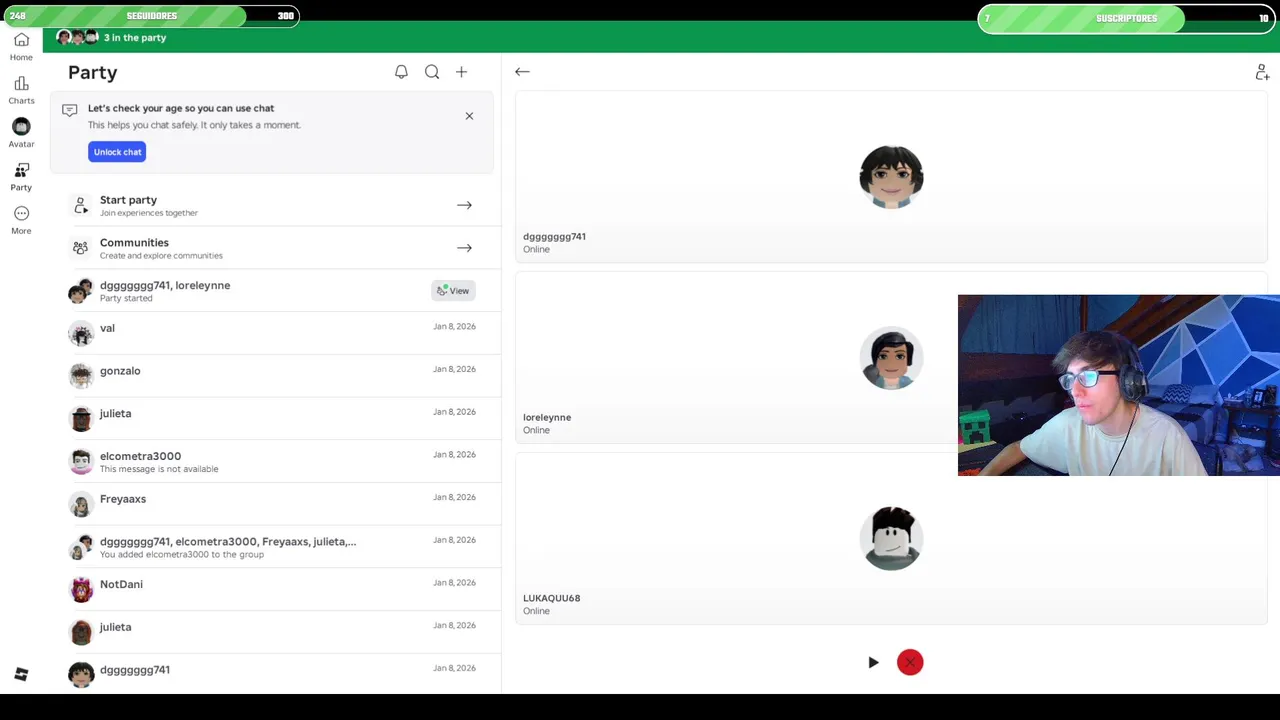Click LUKAQUU68's large avatar in party

(891, 539)
